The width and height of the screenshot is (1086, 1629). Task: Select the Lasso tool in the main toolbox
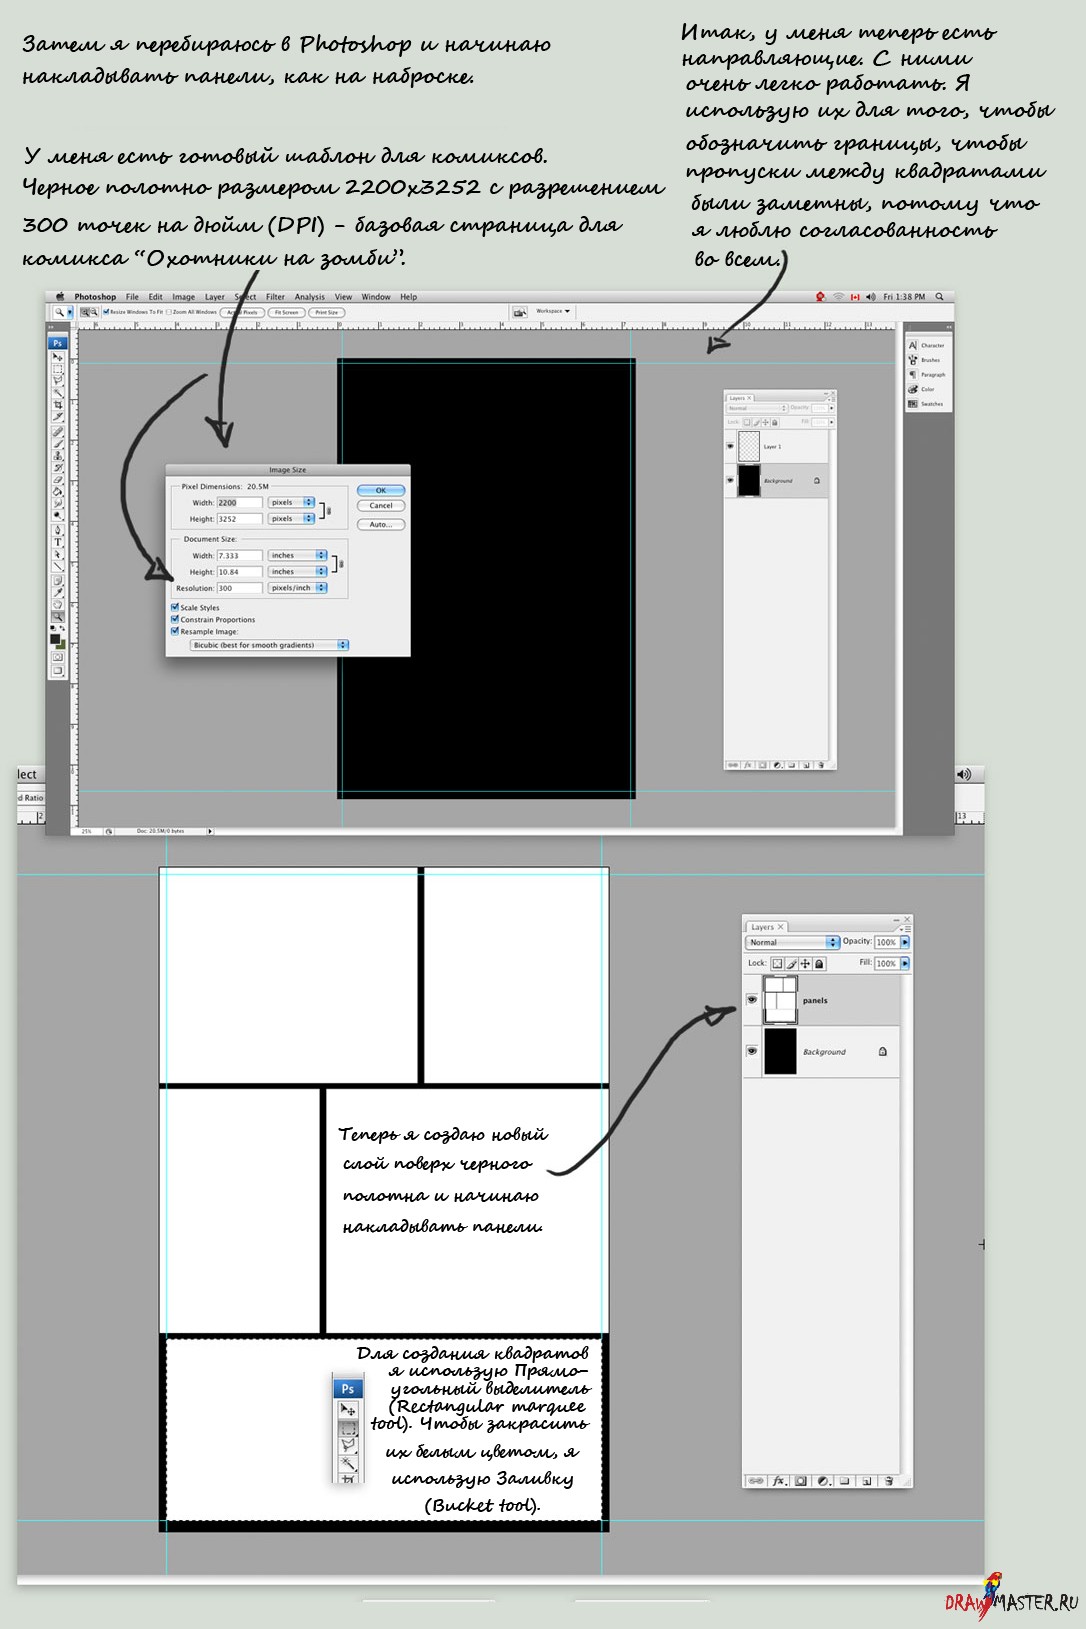coord(58,380)
